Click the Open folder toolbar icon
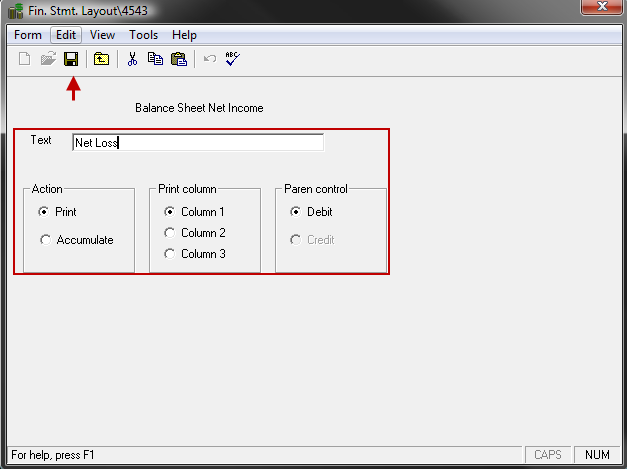 [47, 59]
